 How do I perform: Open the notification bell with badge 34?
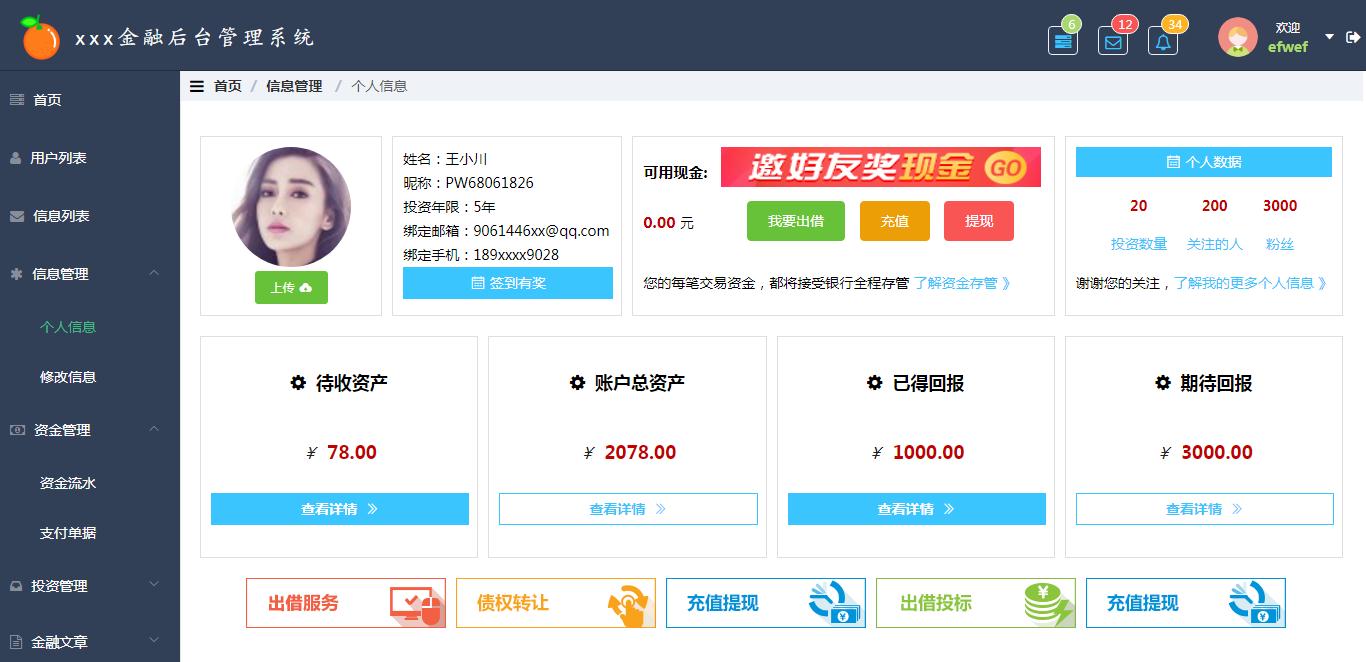pyautogui.click(x=1163, y=41)
